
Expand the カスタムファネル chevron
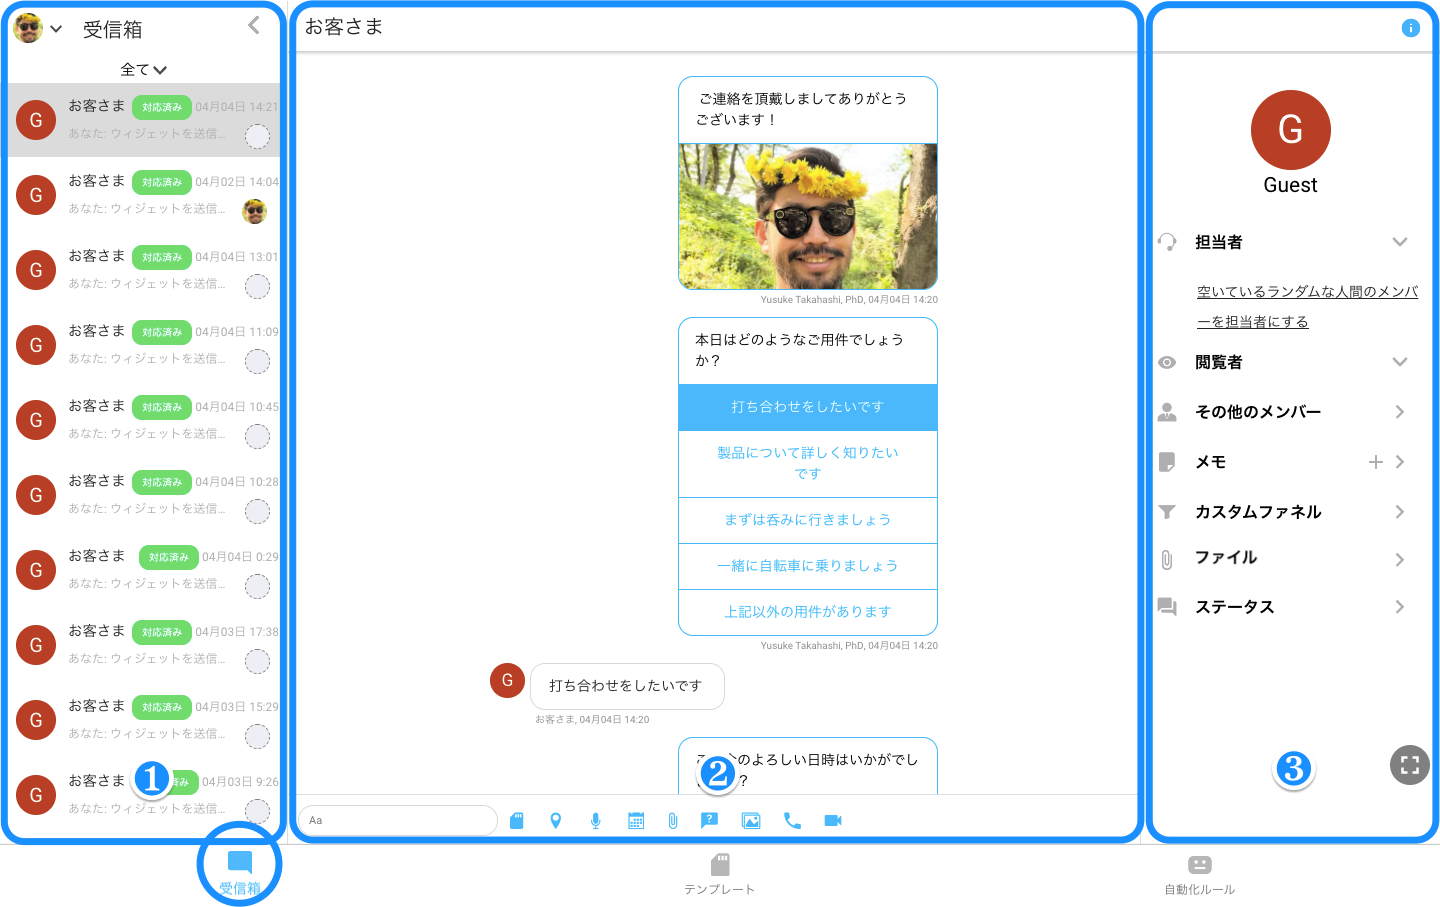pyautogui.click(x=1400, y=512)
